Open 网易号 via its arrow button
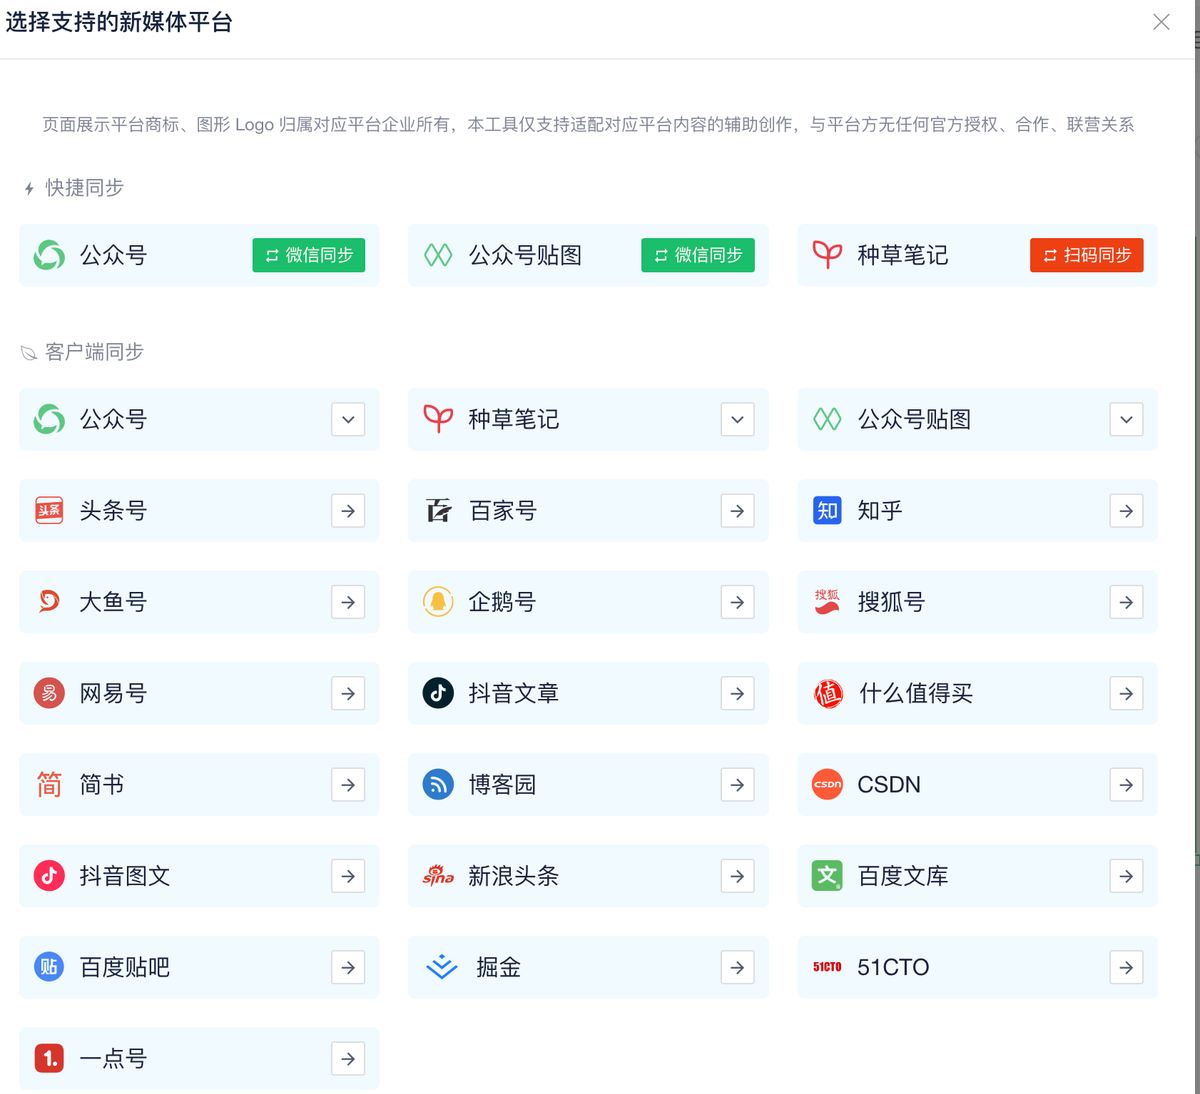1200x1094 pixels. click(348, 693)
